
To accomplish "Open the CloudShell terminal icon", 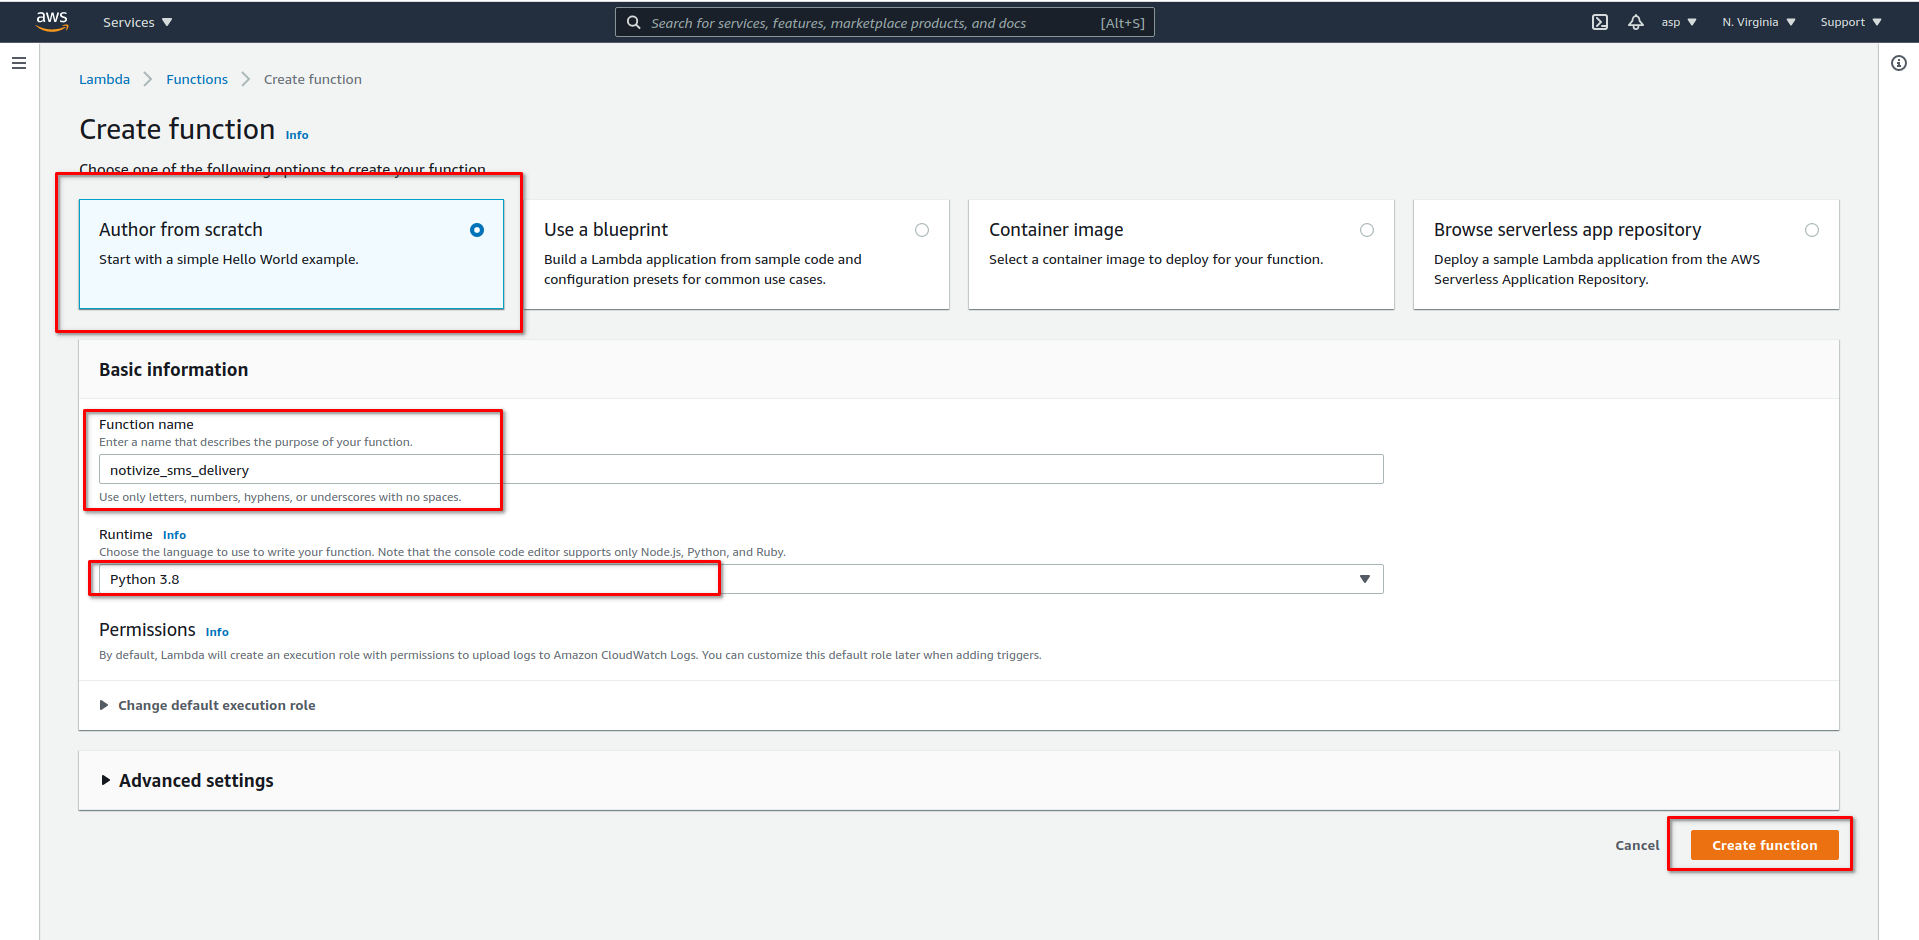I will [x=1600, y=22].
